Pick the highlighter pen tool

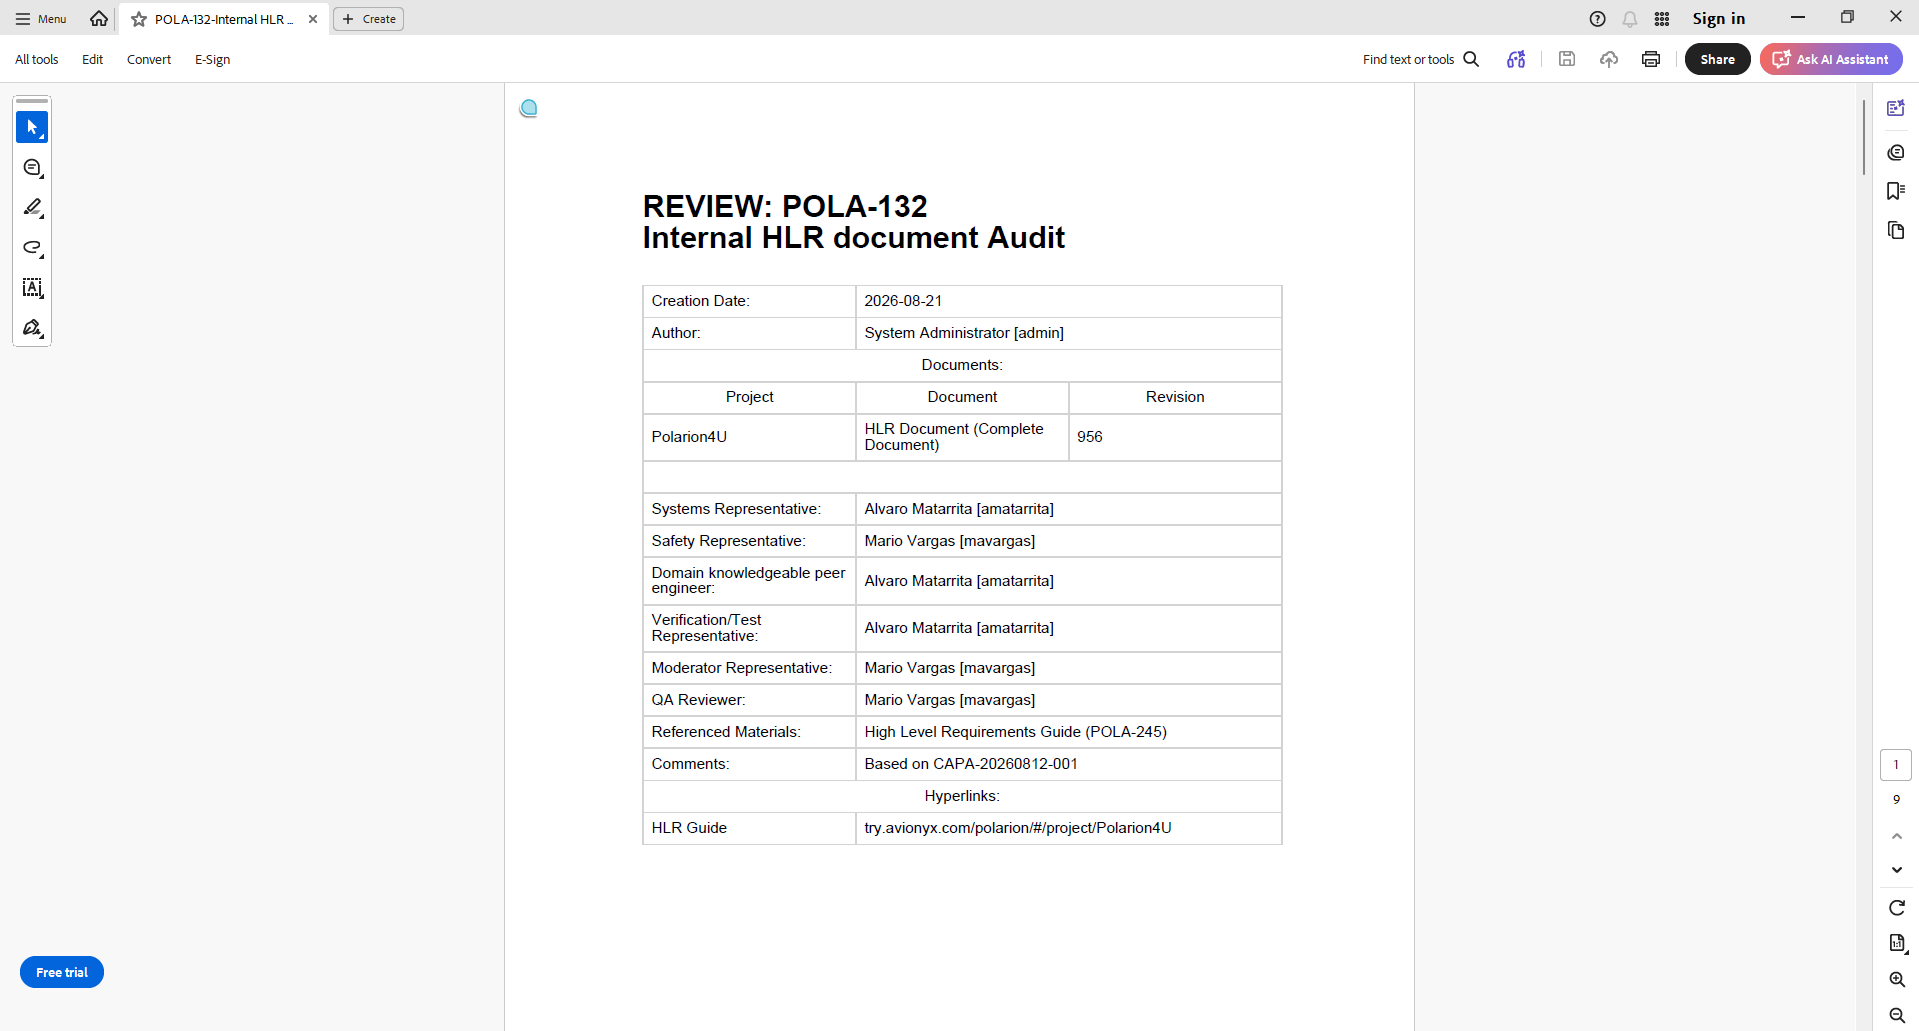click(x=32, y=208)
